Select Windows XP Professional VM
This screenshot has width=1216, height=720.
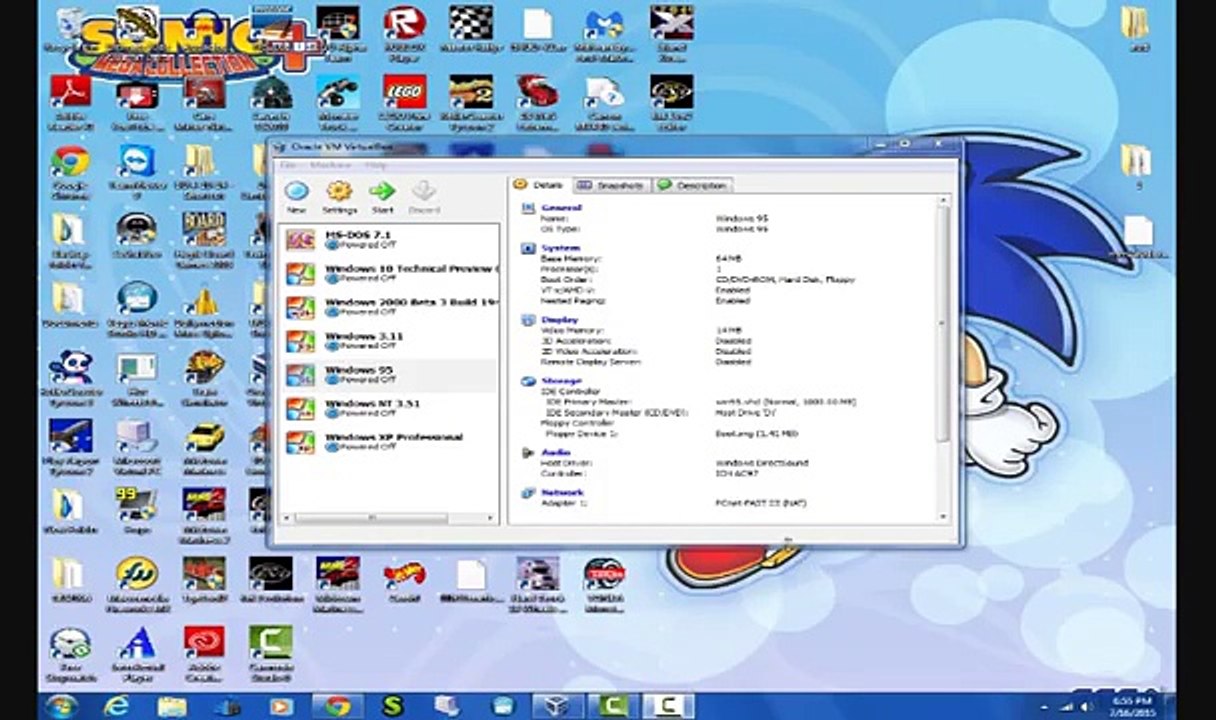pos(388,441)
